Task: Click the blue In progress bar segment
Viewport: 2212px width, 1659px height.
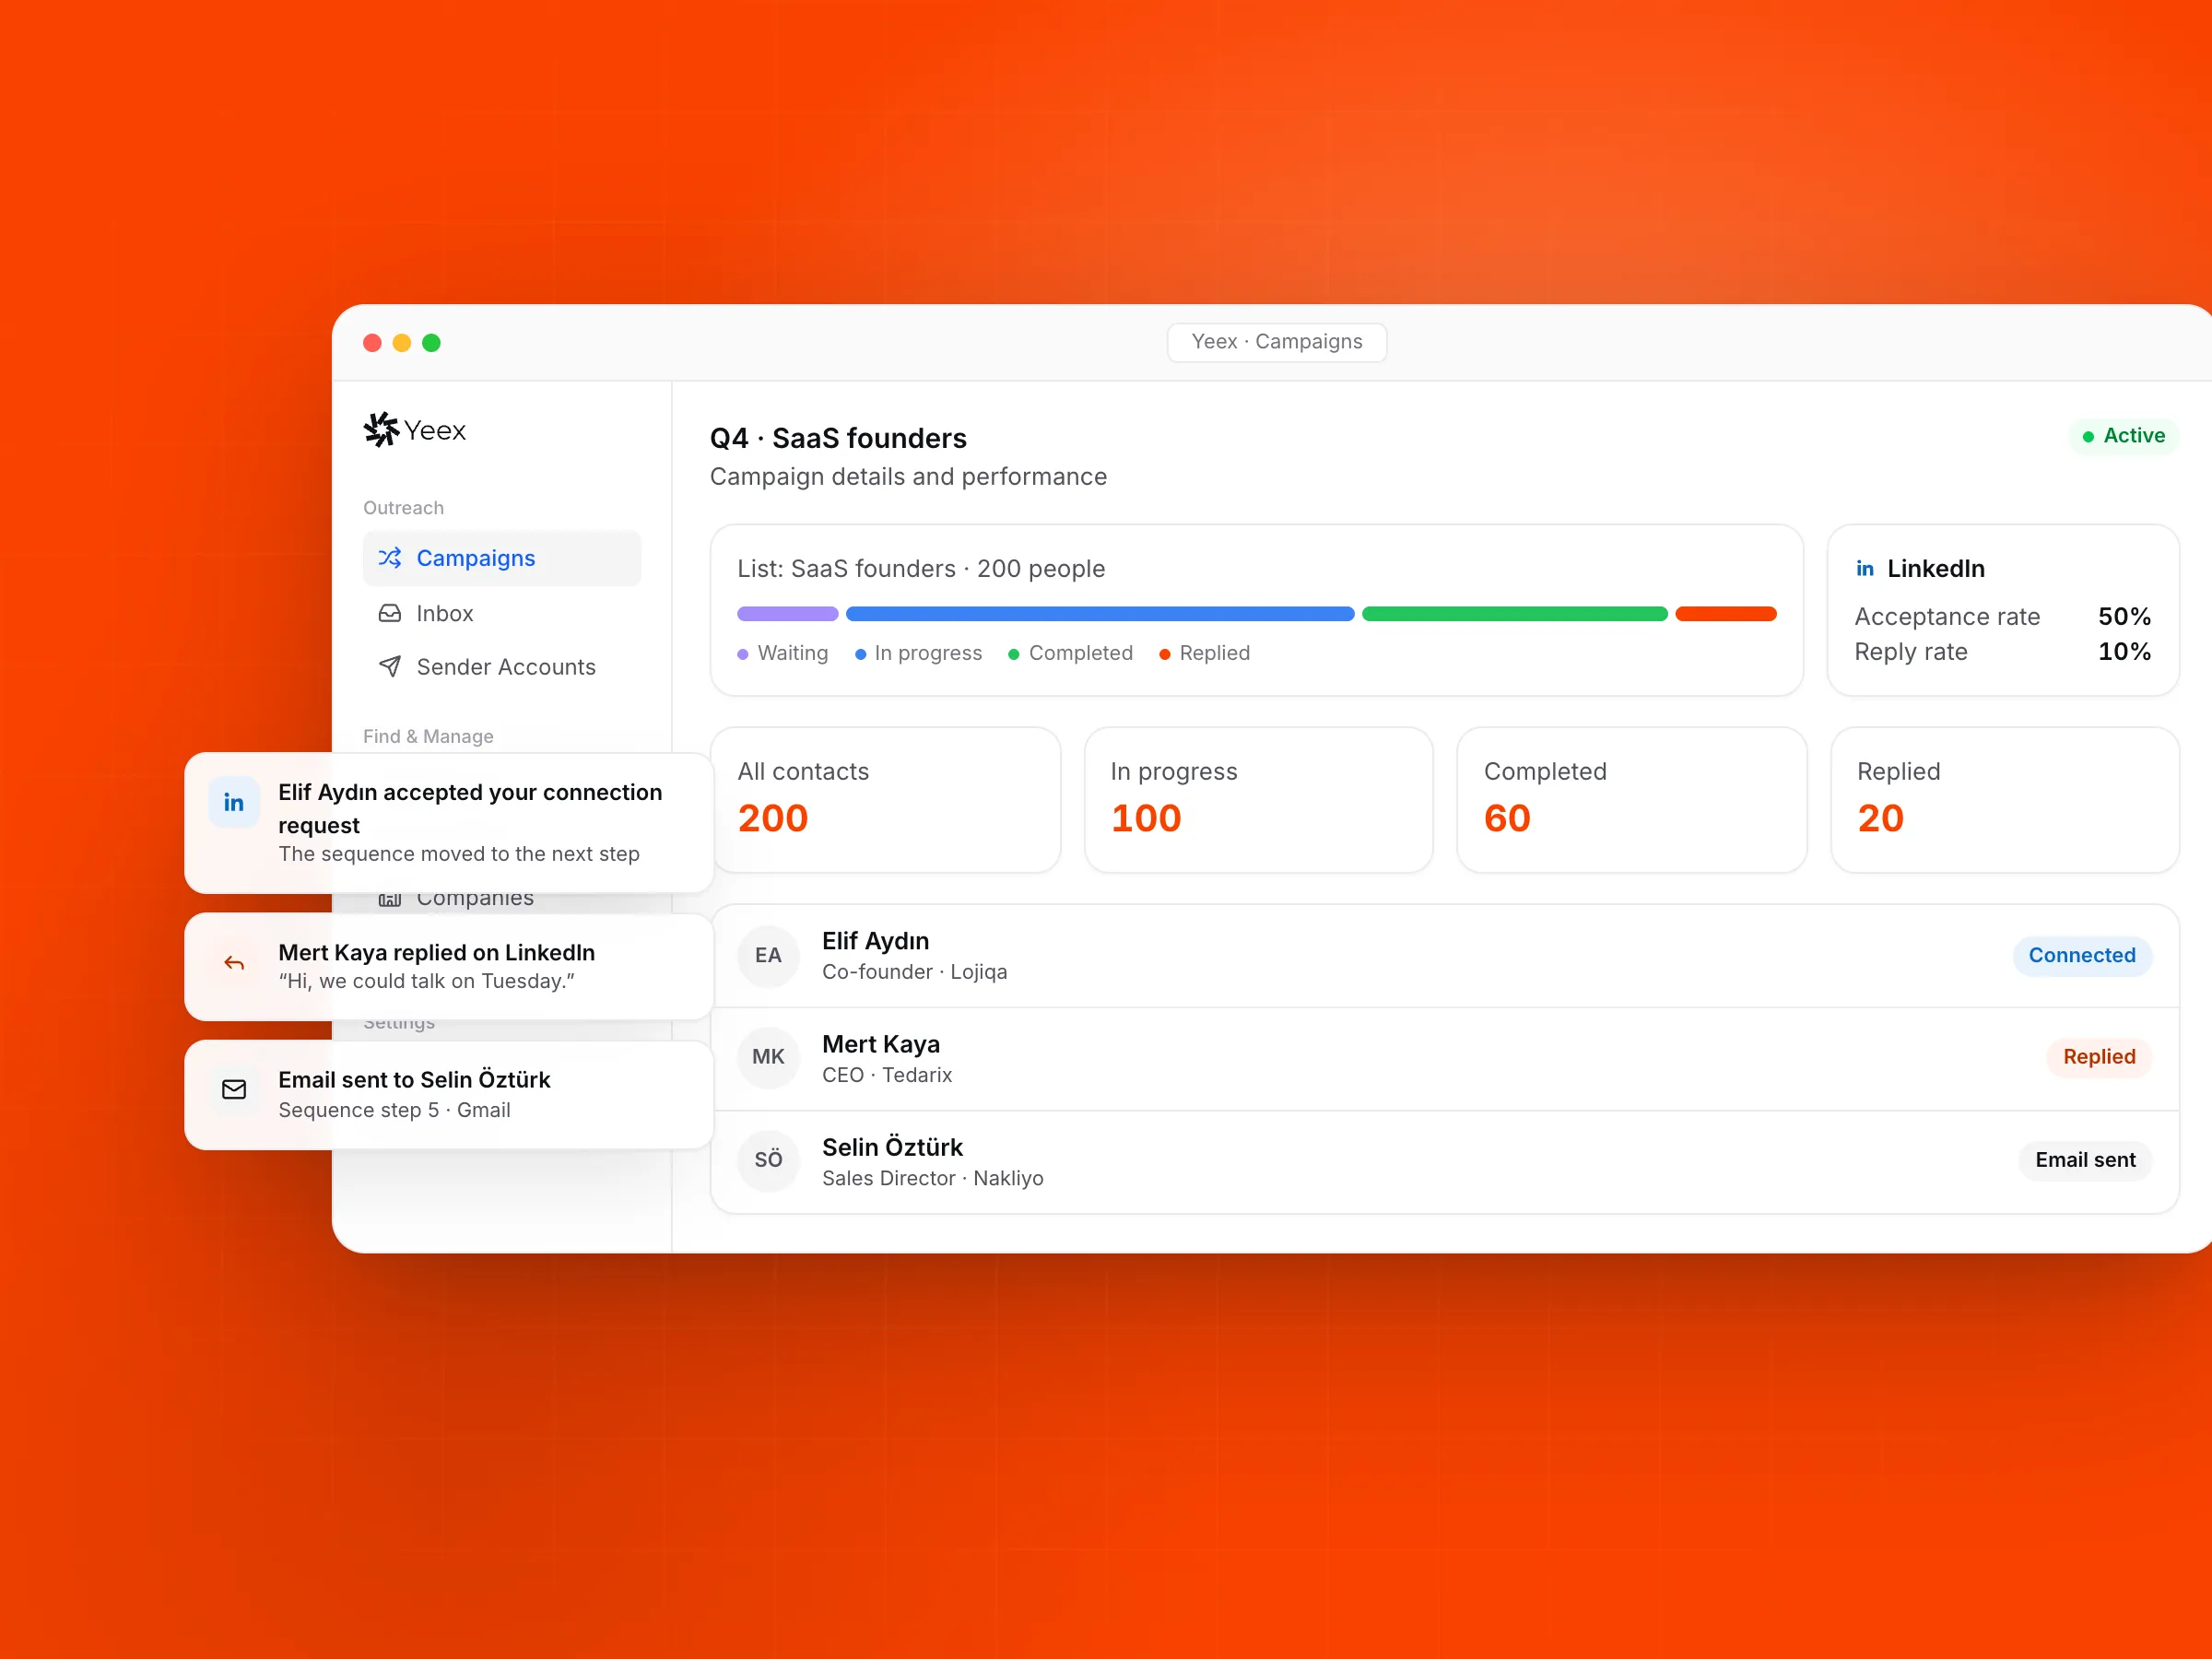Action: click(1100, 614)
